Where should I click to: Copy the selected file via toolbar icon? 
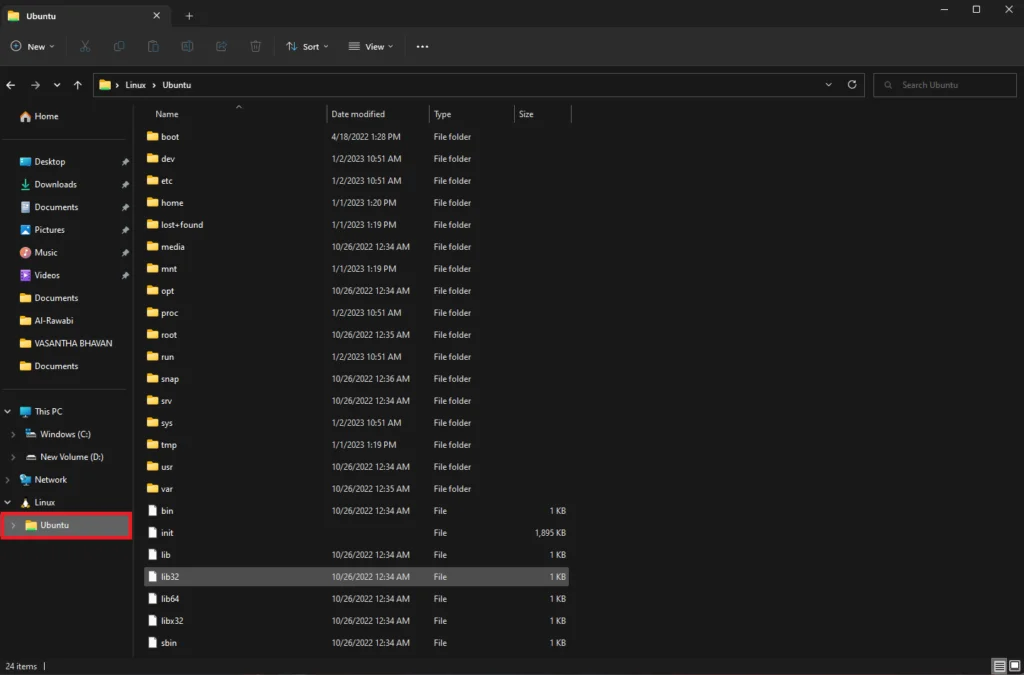click(x=119, y=46)
